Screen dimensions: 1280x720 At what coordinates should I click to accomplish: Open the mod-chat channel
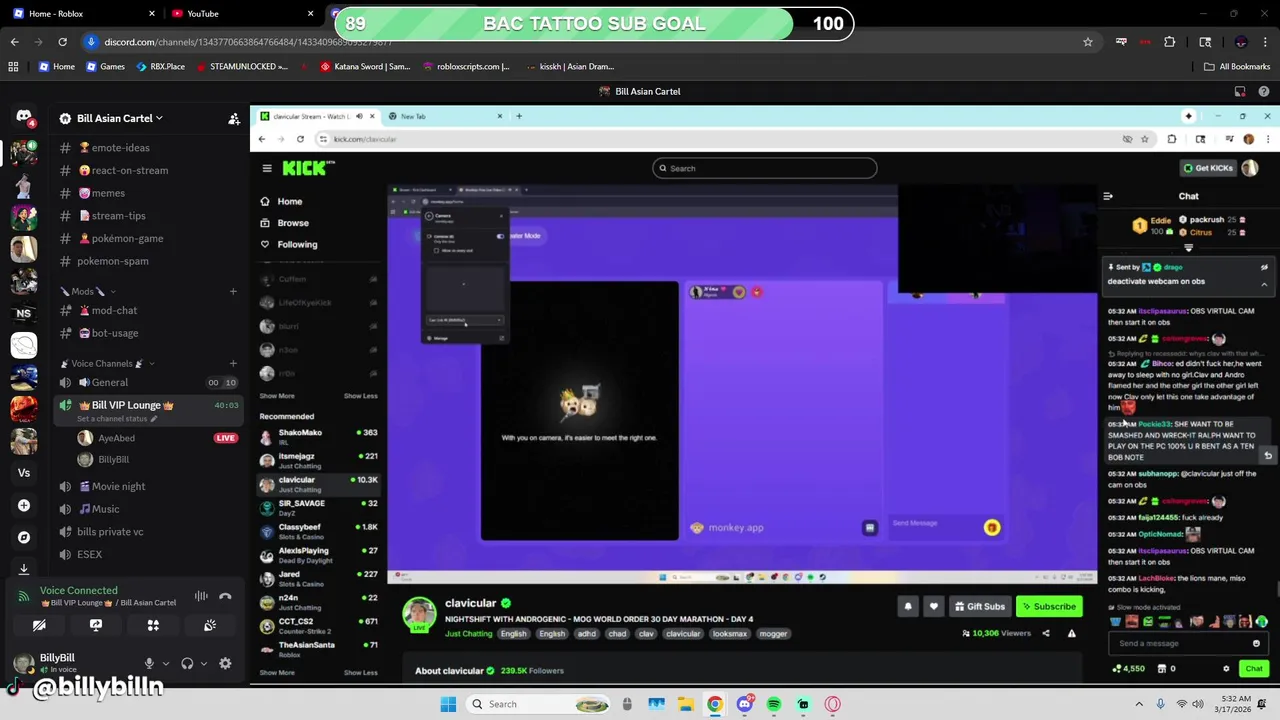150,310
